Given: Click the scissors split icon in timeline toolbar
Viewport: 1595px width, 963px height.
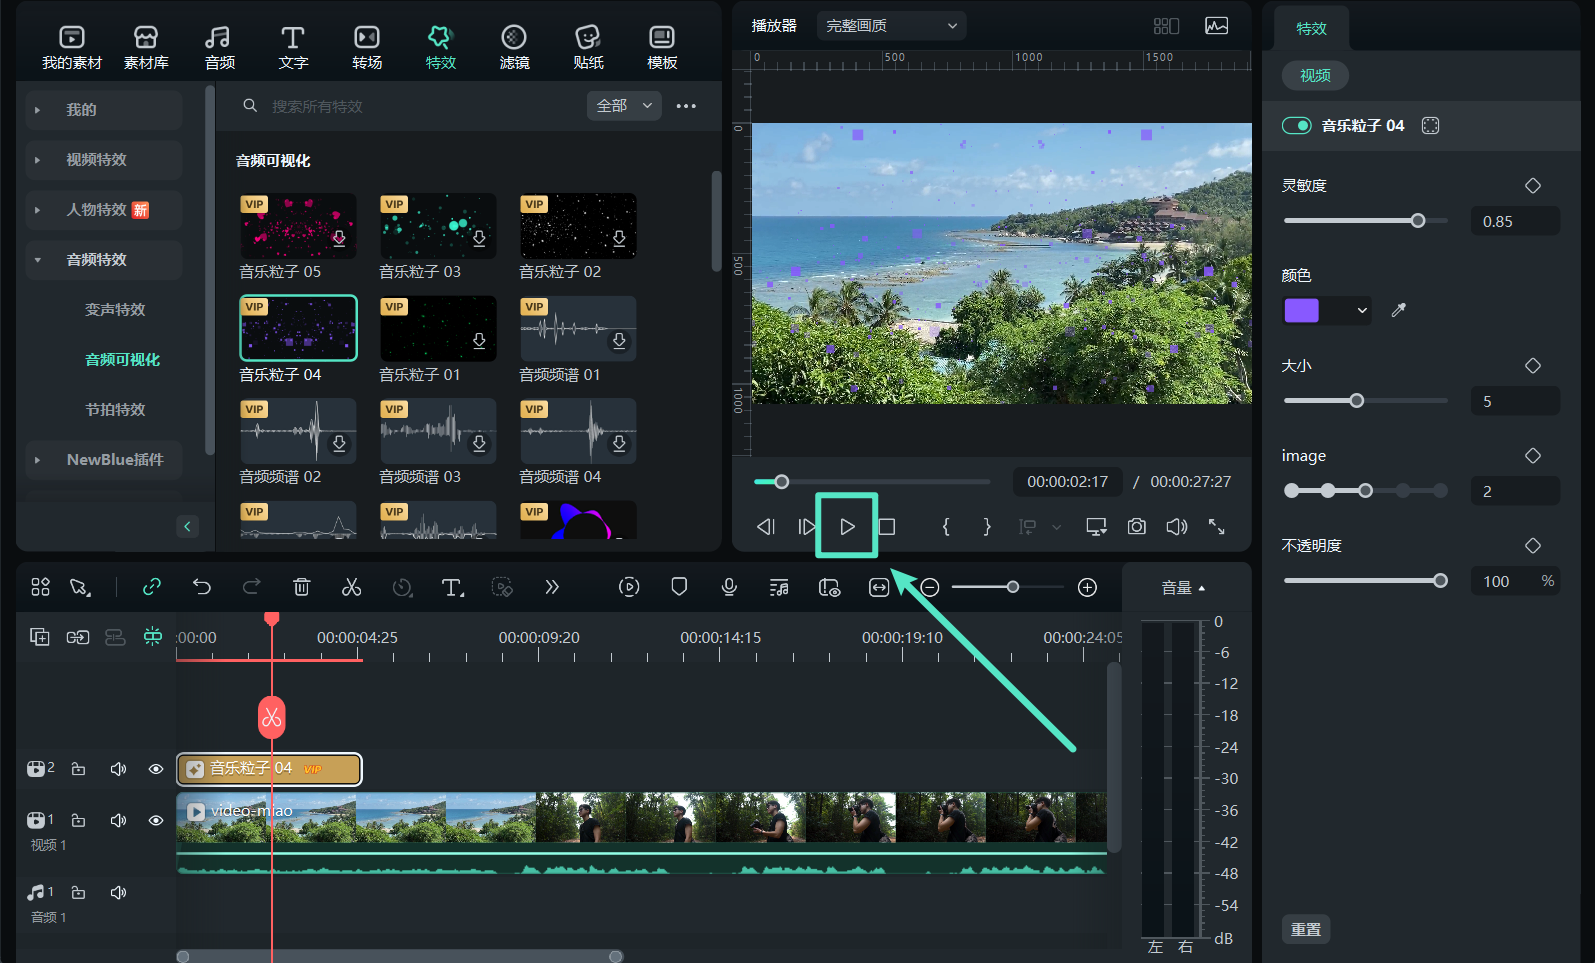Looking at the screenshot, I should pos(351,587).
